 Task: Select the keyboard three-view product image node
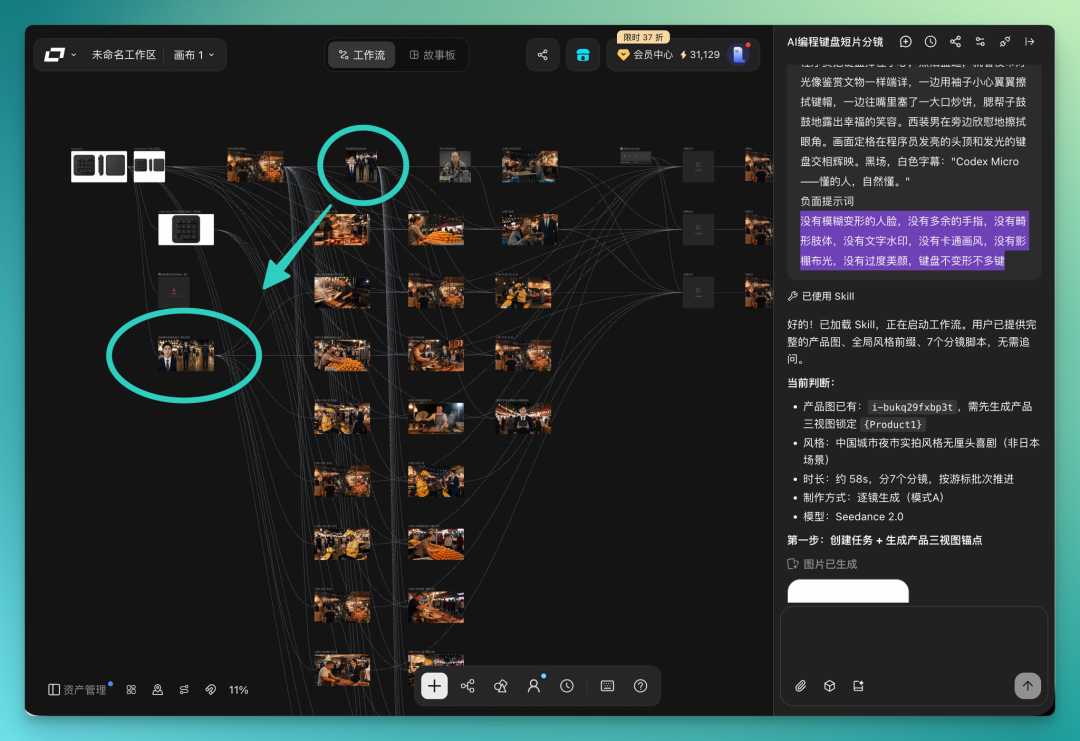pyautogui.click(x=99, y=166)
